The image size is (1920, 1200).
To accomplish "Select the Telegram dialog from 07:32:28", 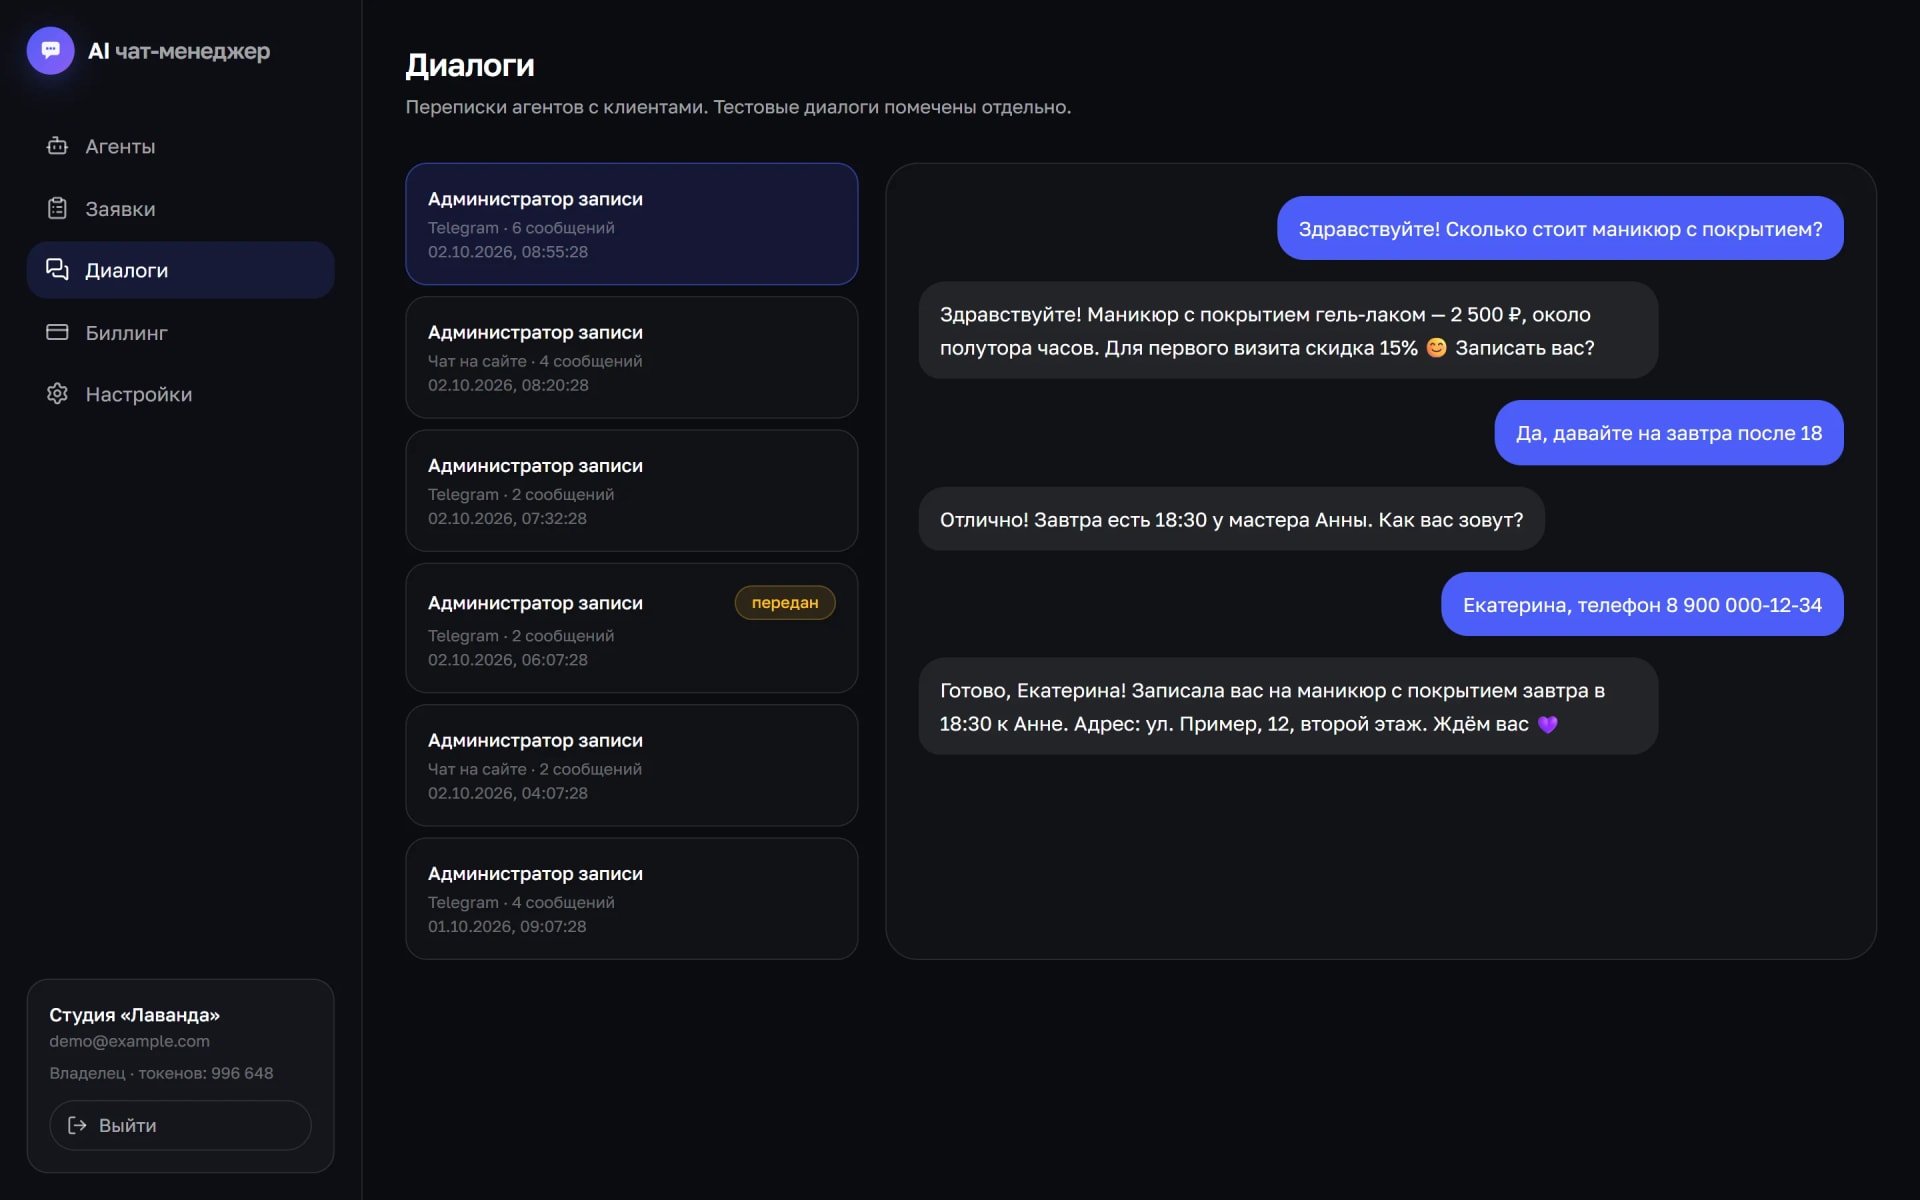I will (631, 490).
